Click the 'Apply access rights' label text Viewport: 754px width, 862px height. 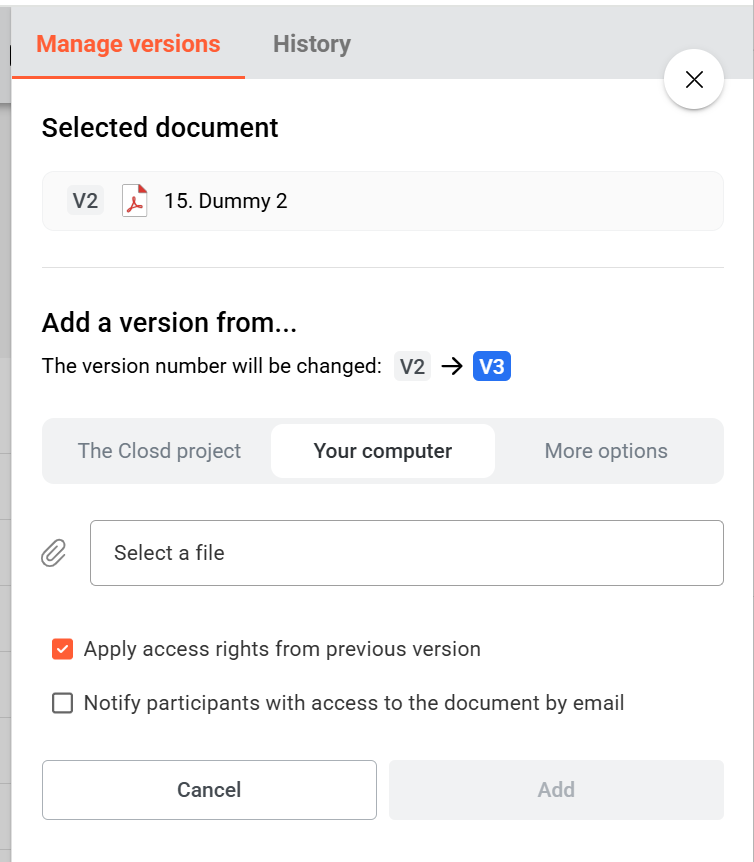pos(282,650)
